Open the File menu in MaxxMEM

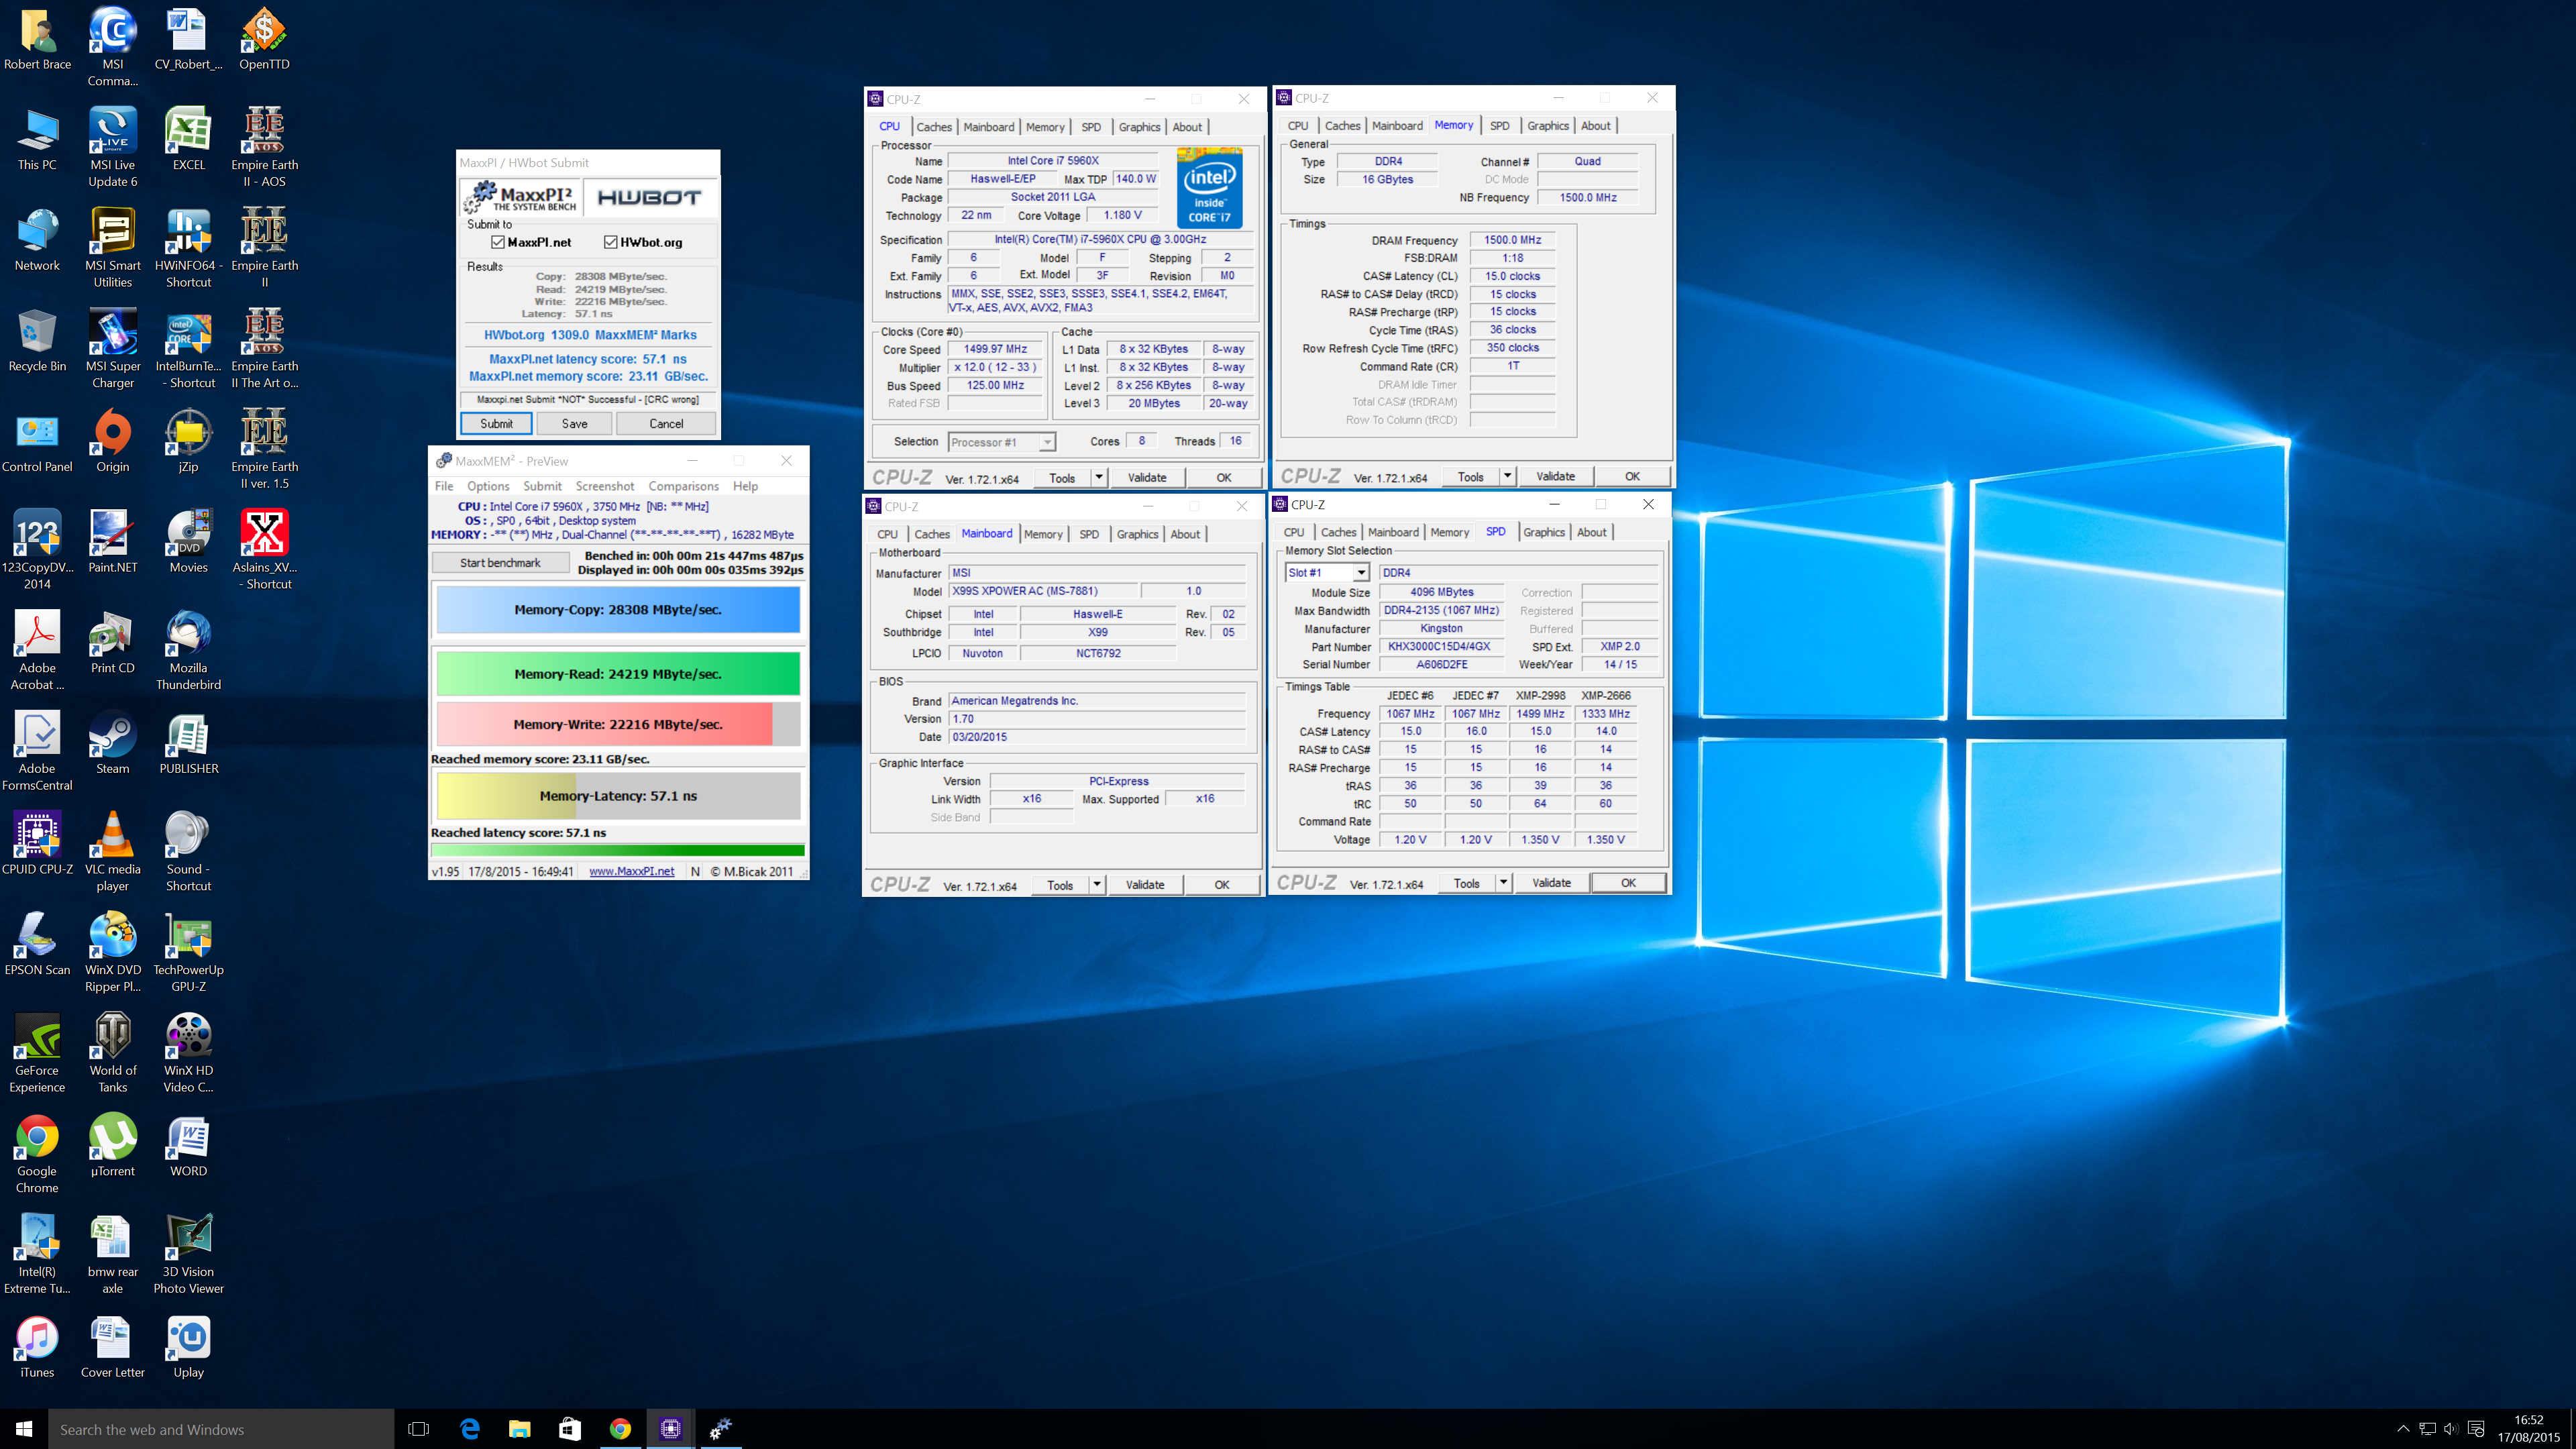click(x=444, y=486)
